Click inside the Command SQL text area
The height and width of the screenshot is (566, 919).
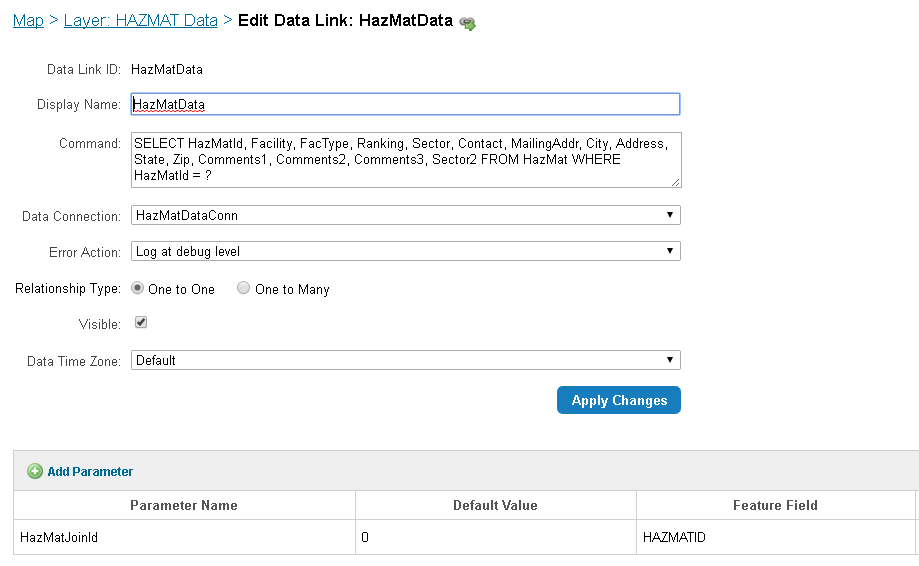click(x=406, y=160)
